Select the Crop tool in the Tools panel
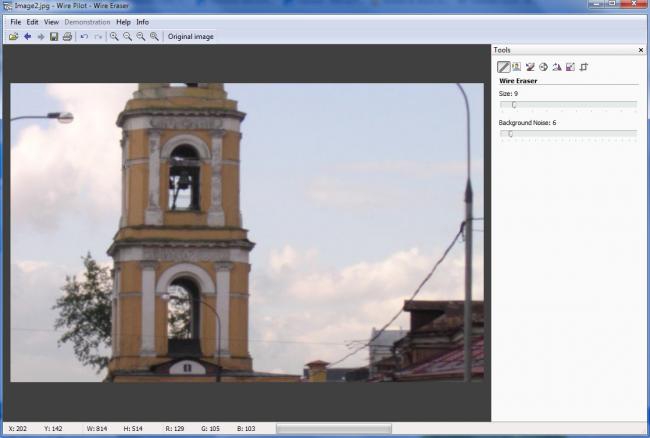The height and width of the screenshot is (438, 650). point(584,67)
